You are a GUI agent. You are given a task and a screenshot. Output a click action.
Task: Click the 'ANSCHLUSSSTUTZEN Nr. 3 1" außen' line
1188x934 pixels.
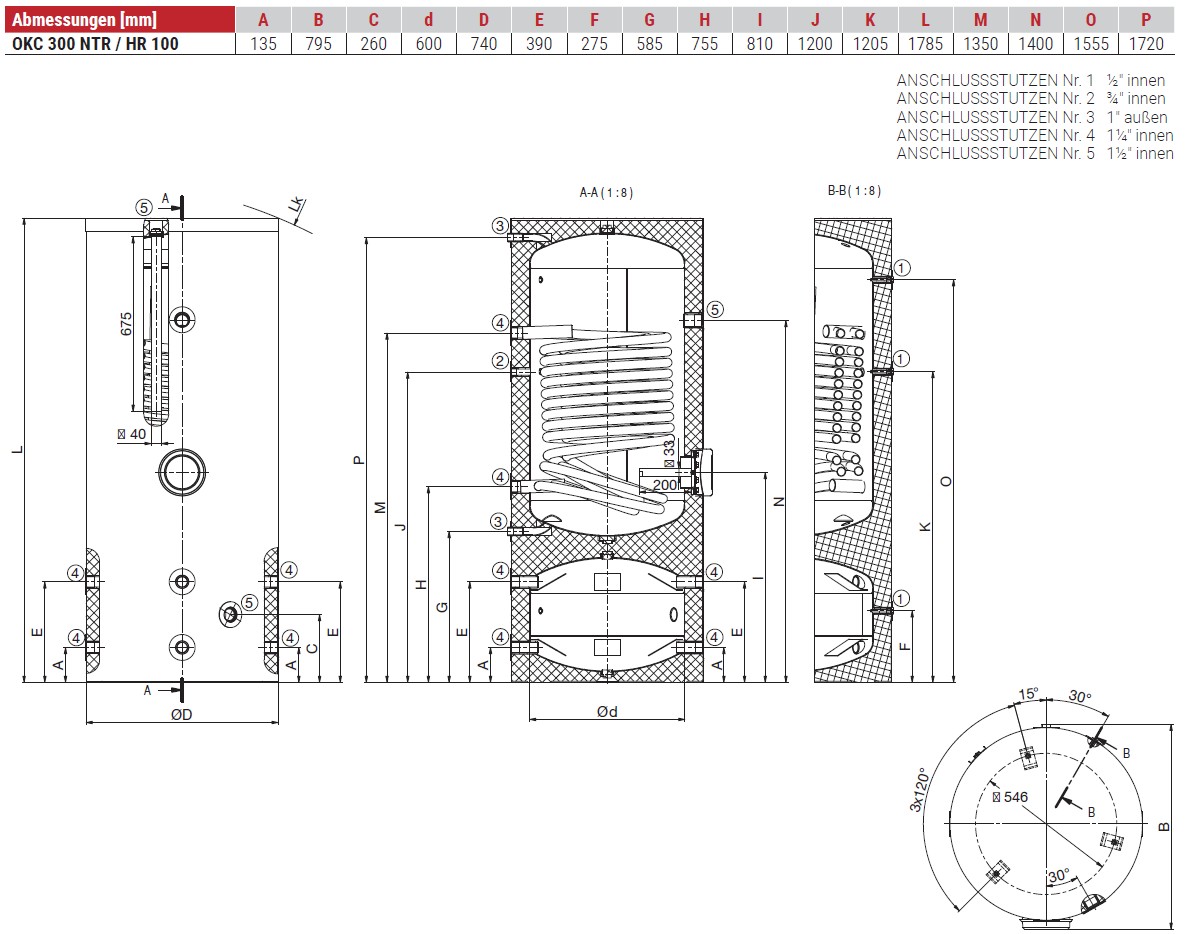point(1032,117)
